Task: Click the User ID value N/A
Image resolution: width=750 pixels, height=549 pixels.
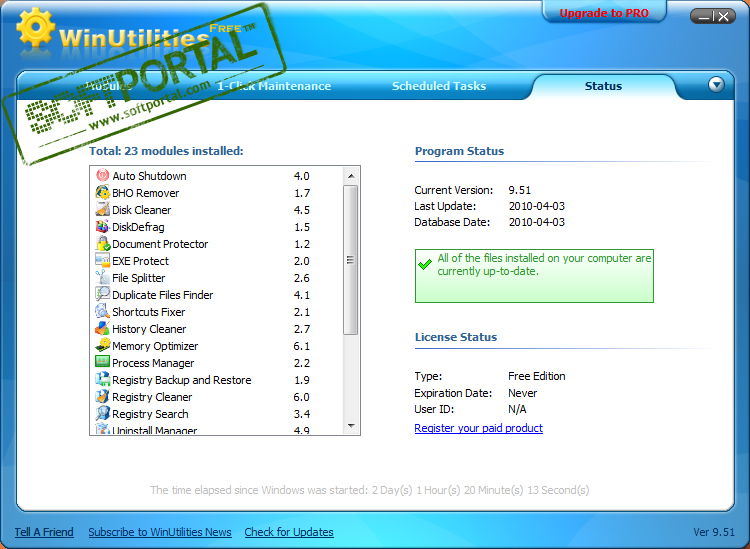Action: pos(517,409)
